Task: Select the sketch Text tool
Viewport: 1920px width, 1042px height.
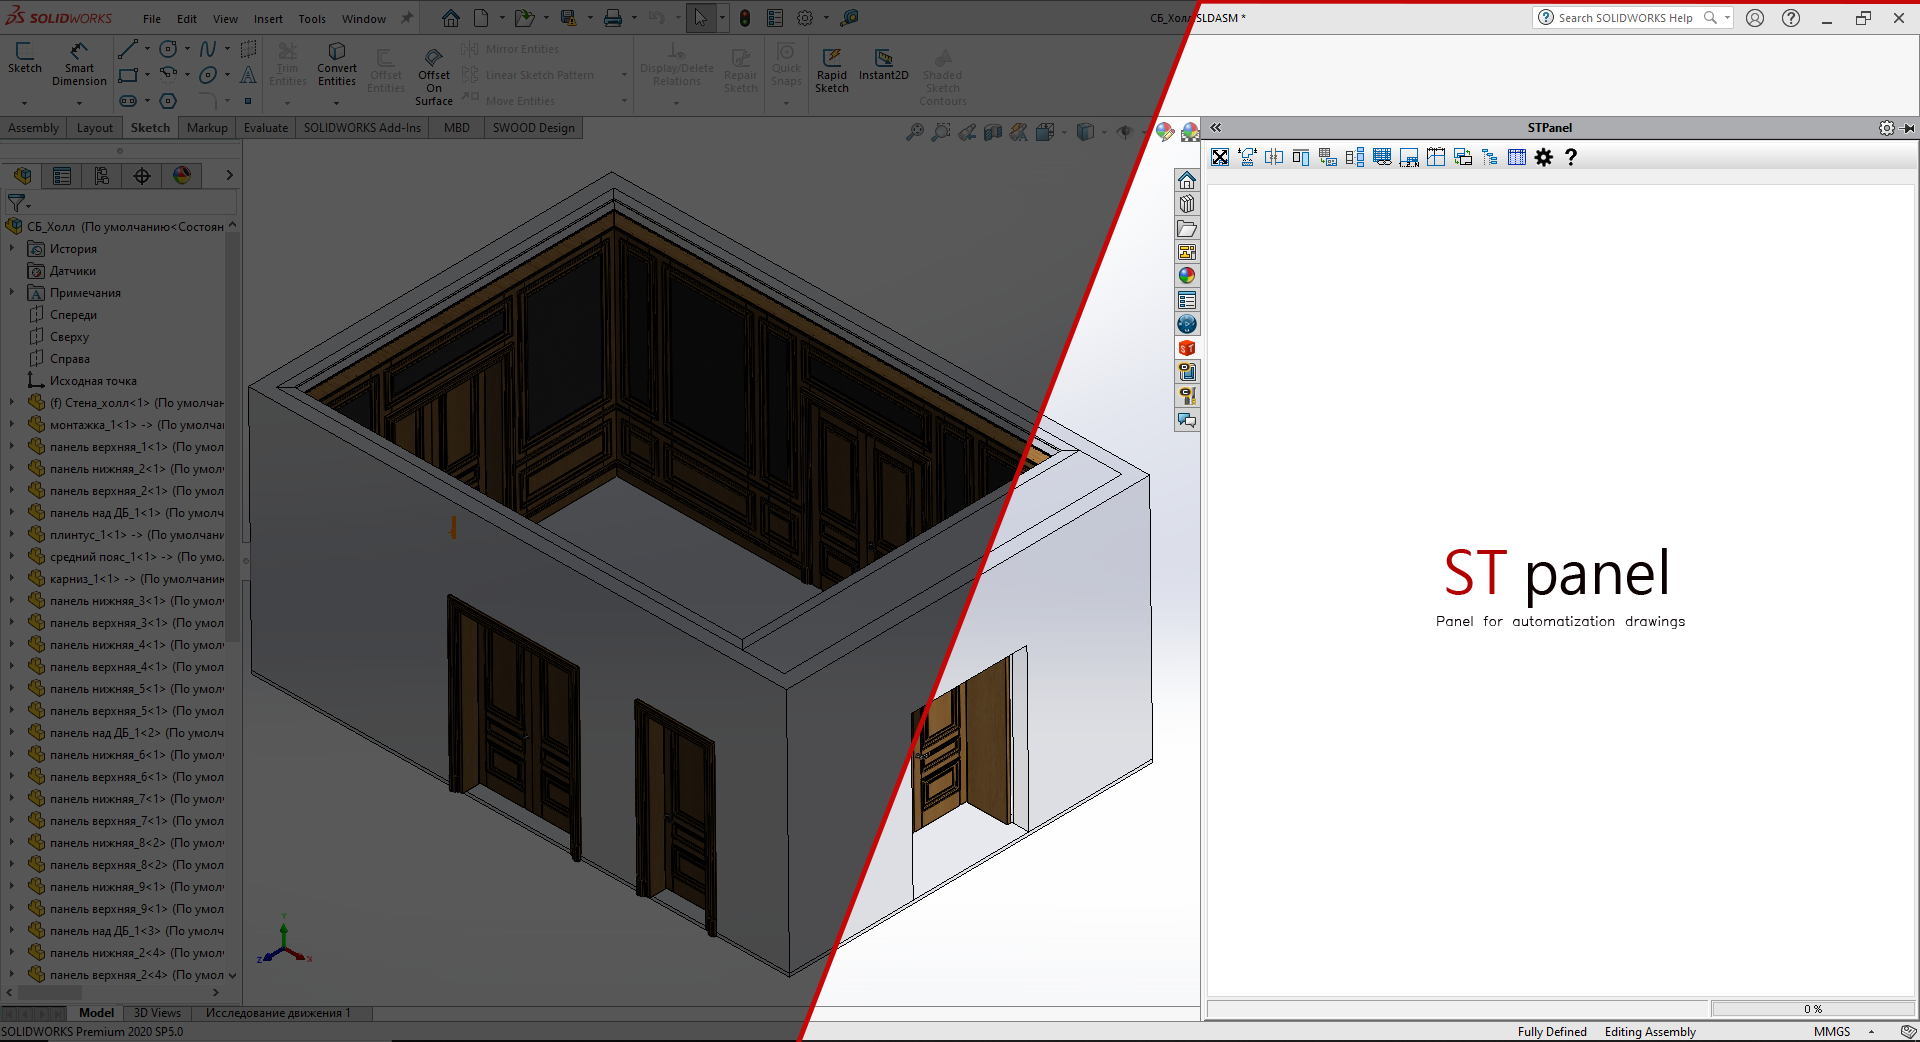Action: [x=249, y=75]
